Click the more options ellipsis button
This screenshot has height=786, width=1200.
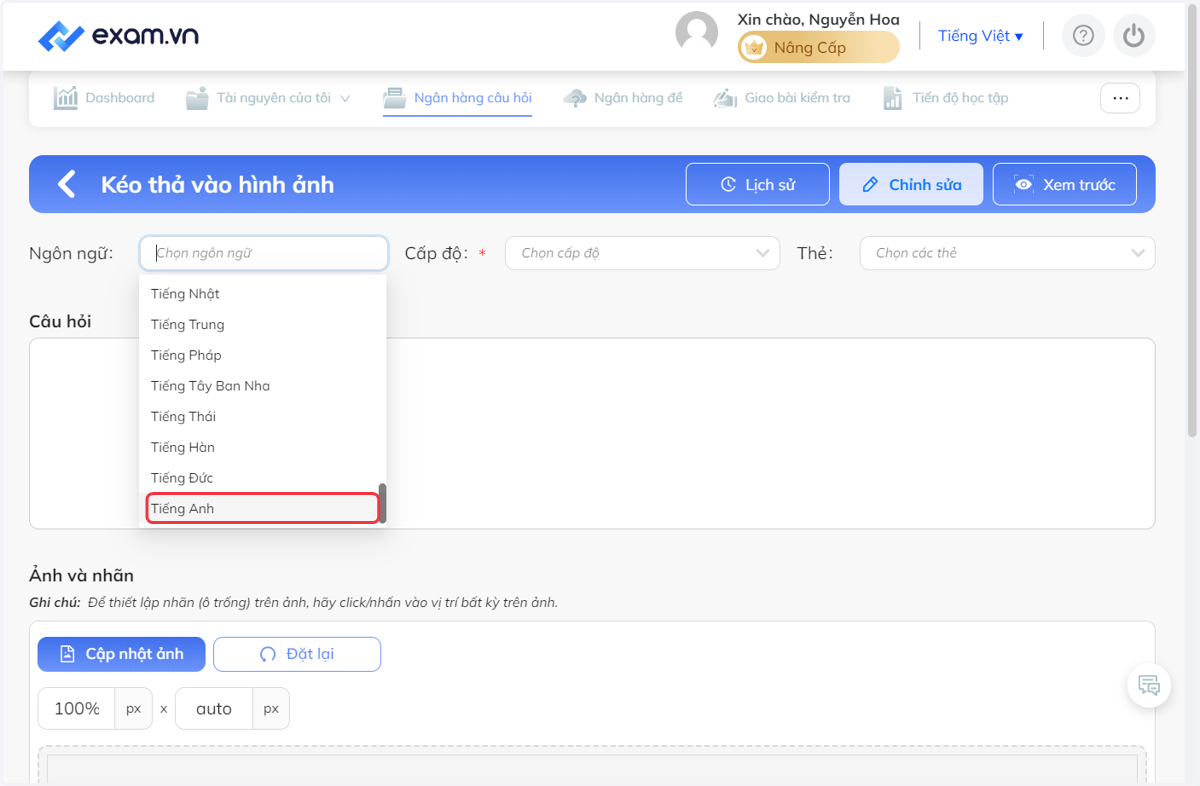(x=1120, y=98)
